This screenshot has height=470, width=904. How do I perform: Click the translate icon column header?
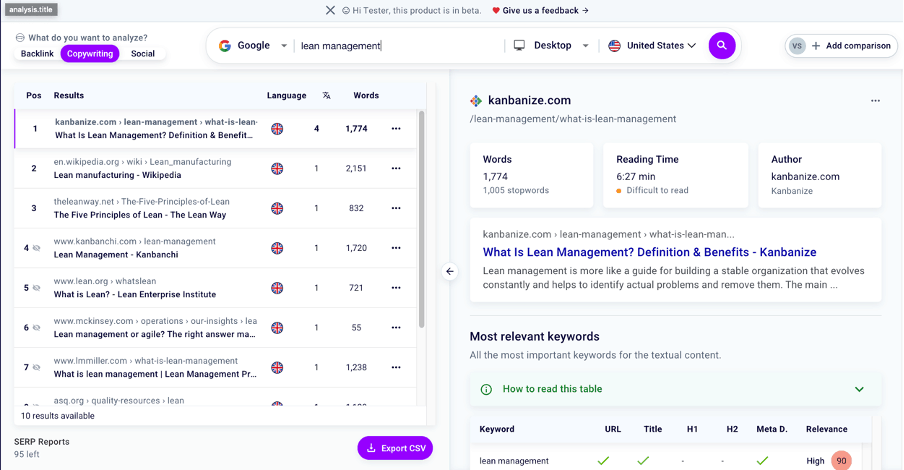tap(327, 96)
